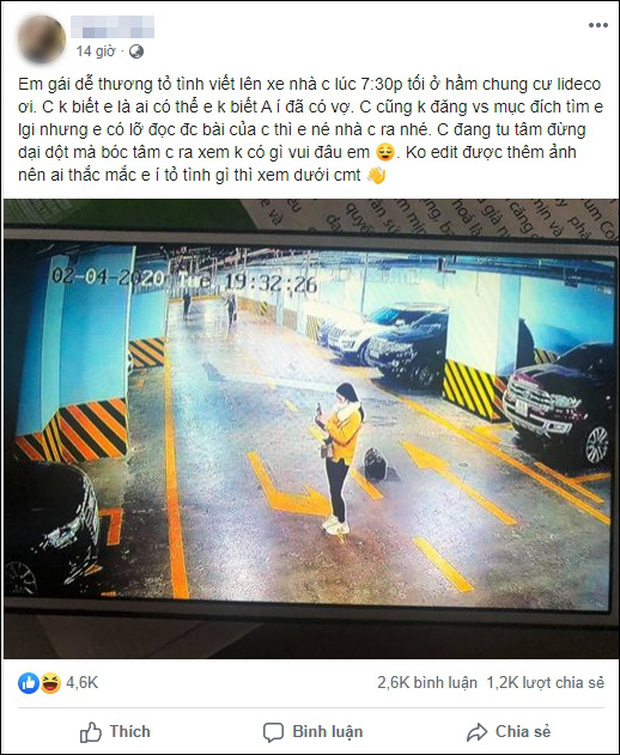620x755 pixels.
Task: Click the post text starting 'Em gái dễ thương'
Action: click(x=310, y=129)
